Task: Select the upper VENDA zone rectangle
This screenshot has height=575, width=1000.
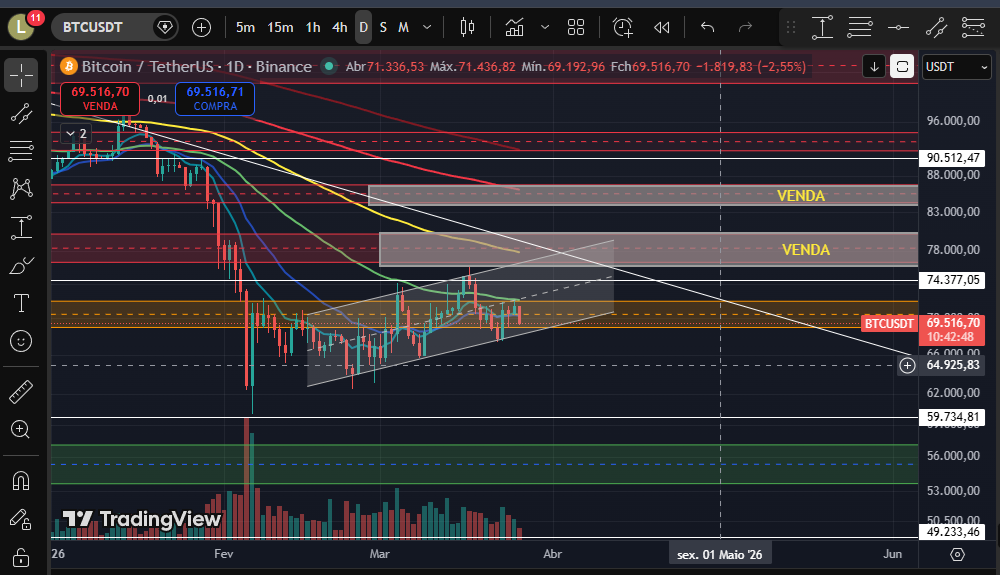Action: [x=643, y=195]
